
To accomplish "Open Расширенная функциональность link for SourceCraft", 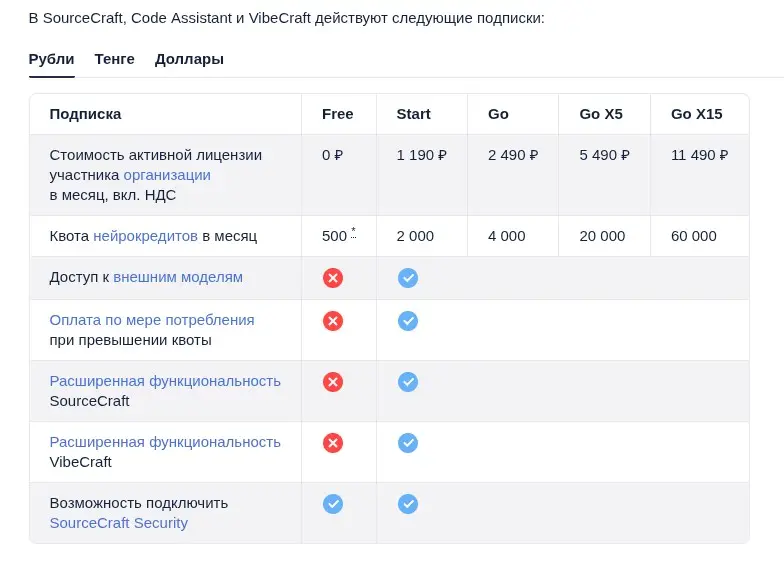I will pyautogui.click(x=165, y=381).
